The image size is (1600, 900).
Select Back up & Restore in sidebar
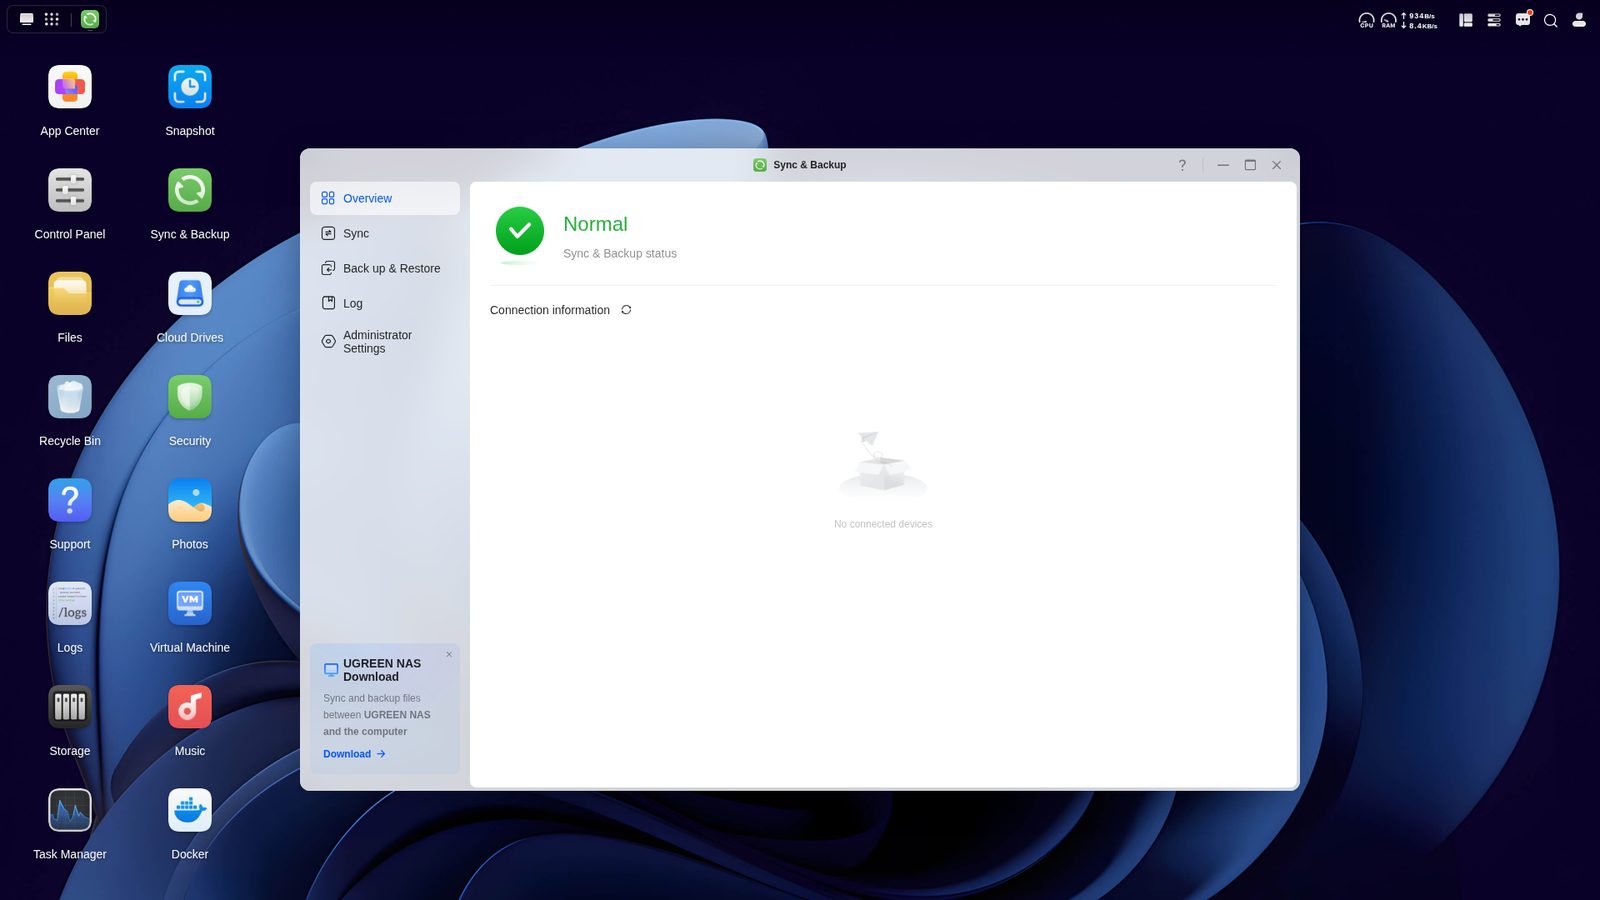tap(385, 268)
